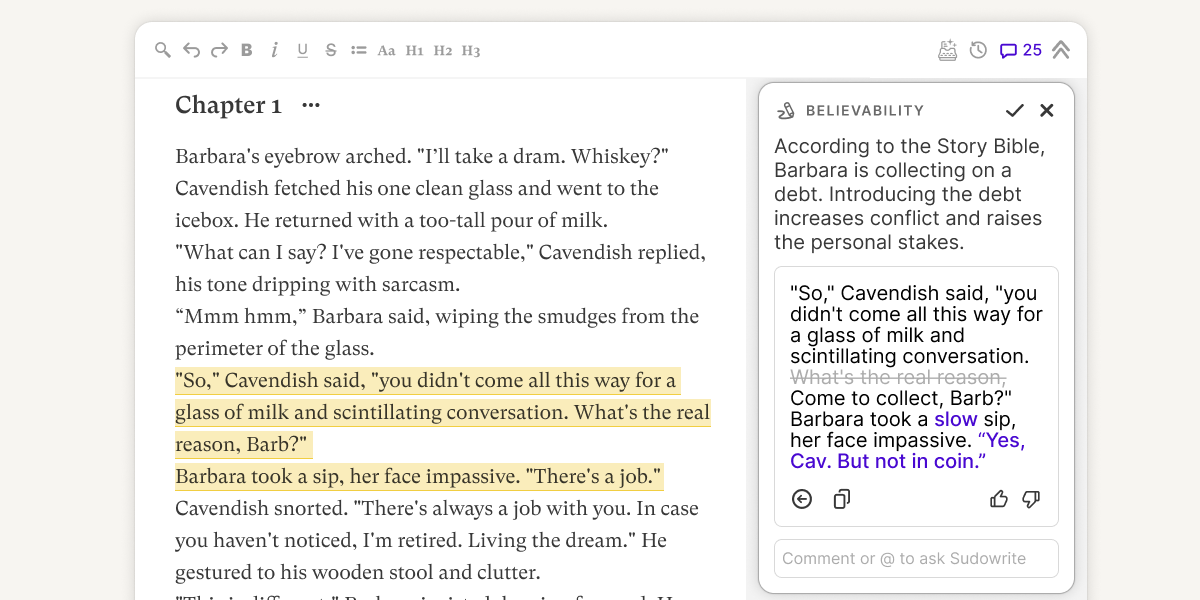Click highlighted line "Barbara took a sip"
This screenshot has height=600, width=1200.
(x=419, y=477)
